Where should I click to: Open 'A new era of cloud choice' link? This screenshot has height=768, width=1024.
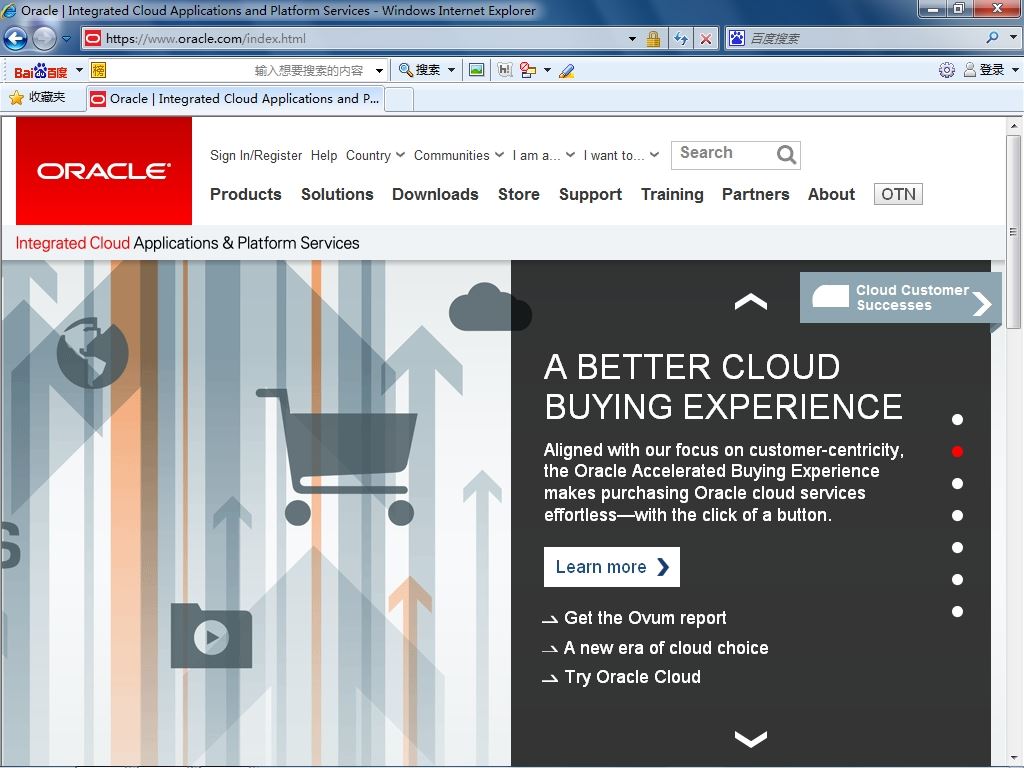(x=665, y=648)
